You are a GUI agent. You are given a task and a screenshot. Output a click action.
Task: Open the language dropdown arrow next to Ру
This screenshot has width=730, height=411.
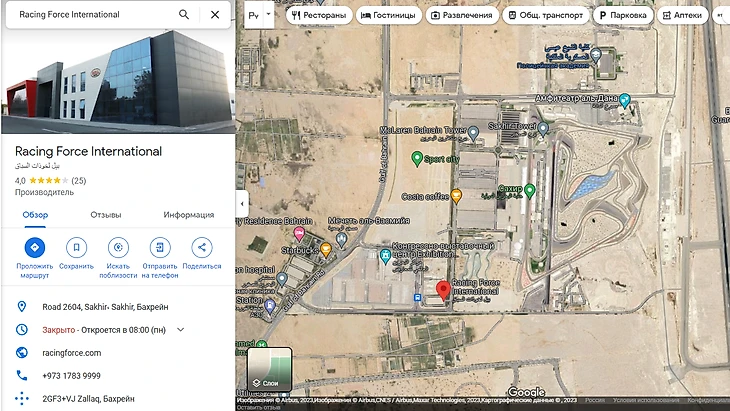pos(269,14)
